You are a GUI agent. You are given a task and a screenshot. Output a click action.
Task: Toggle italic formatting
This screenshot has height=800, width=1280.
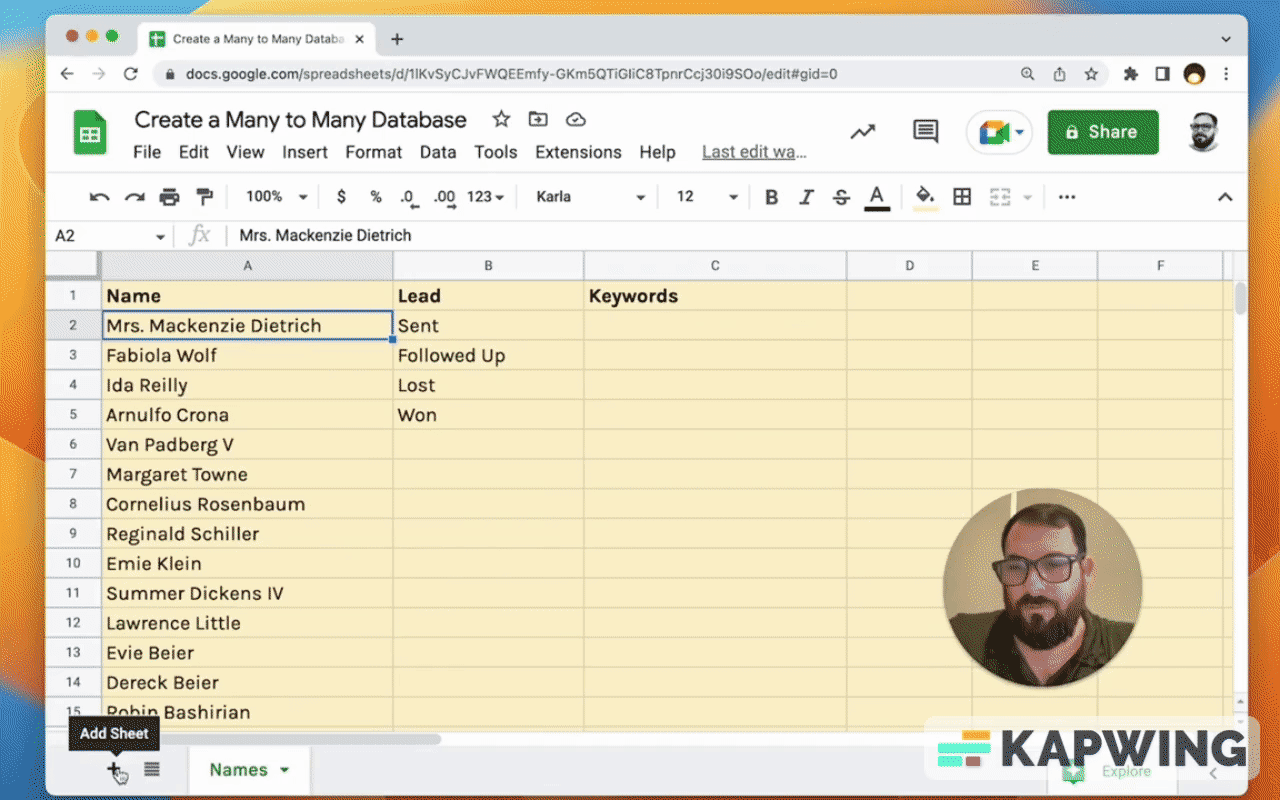click(806, 197)
